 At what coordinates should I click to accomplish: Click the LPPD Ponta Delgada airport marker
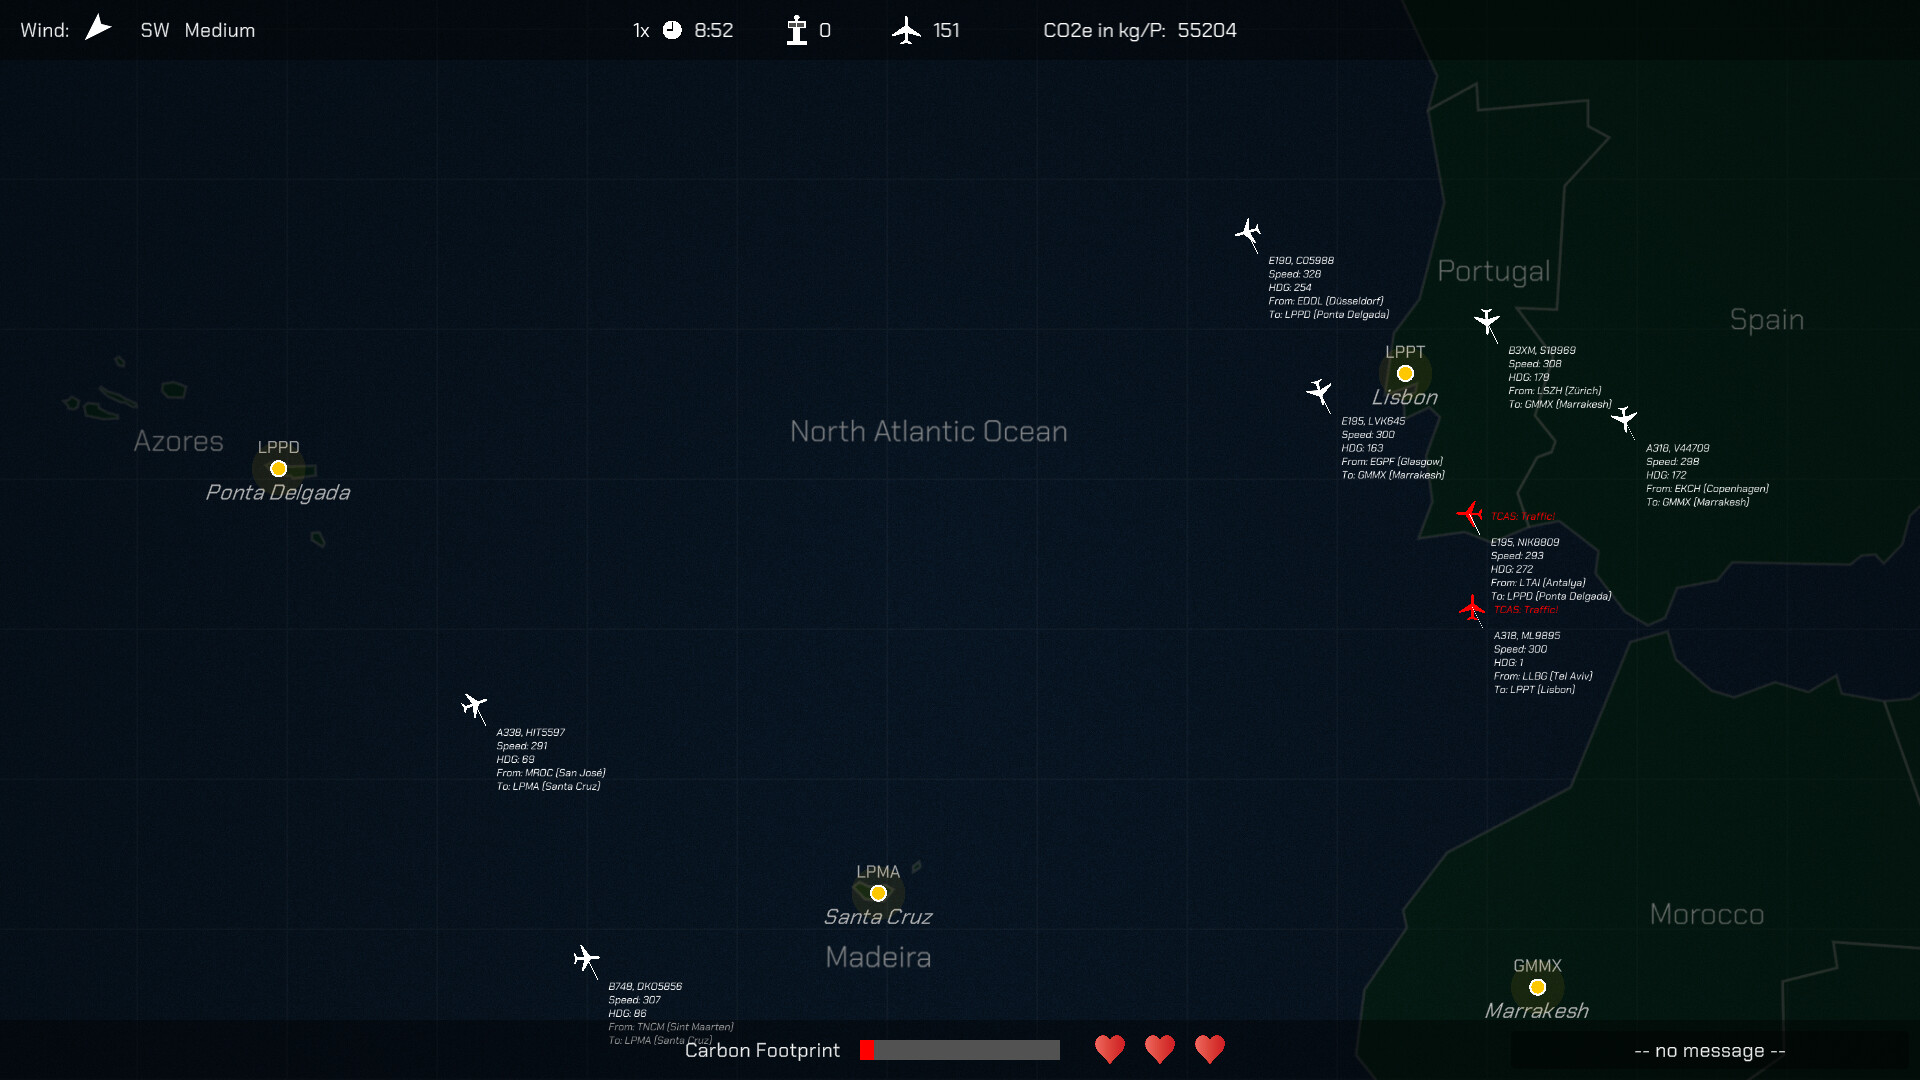277,468
